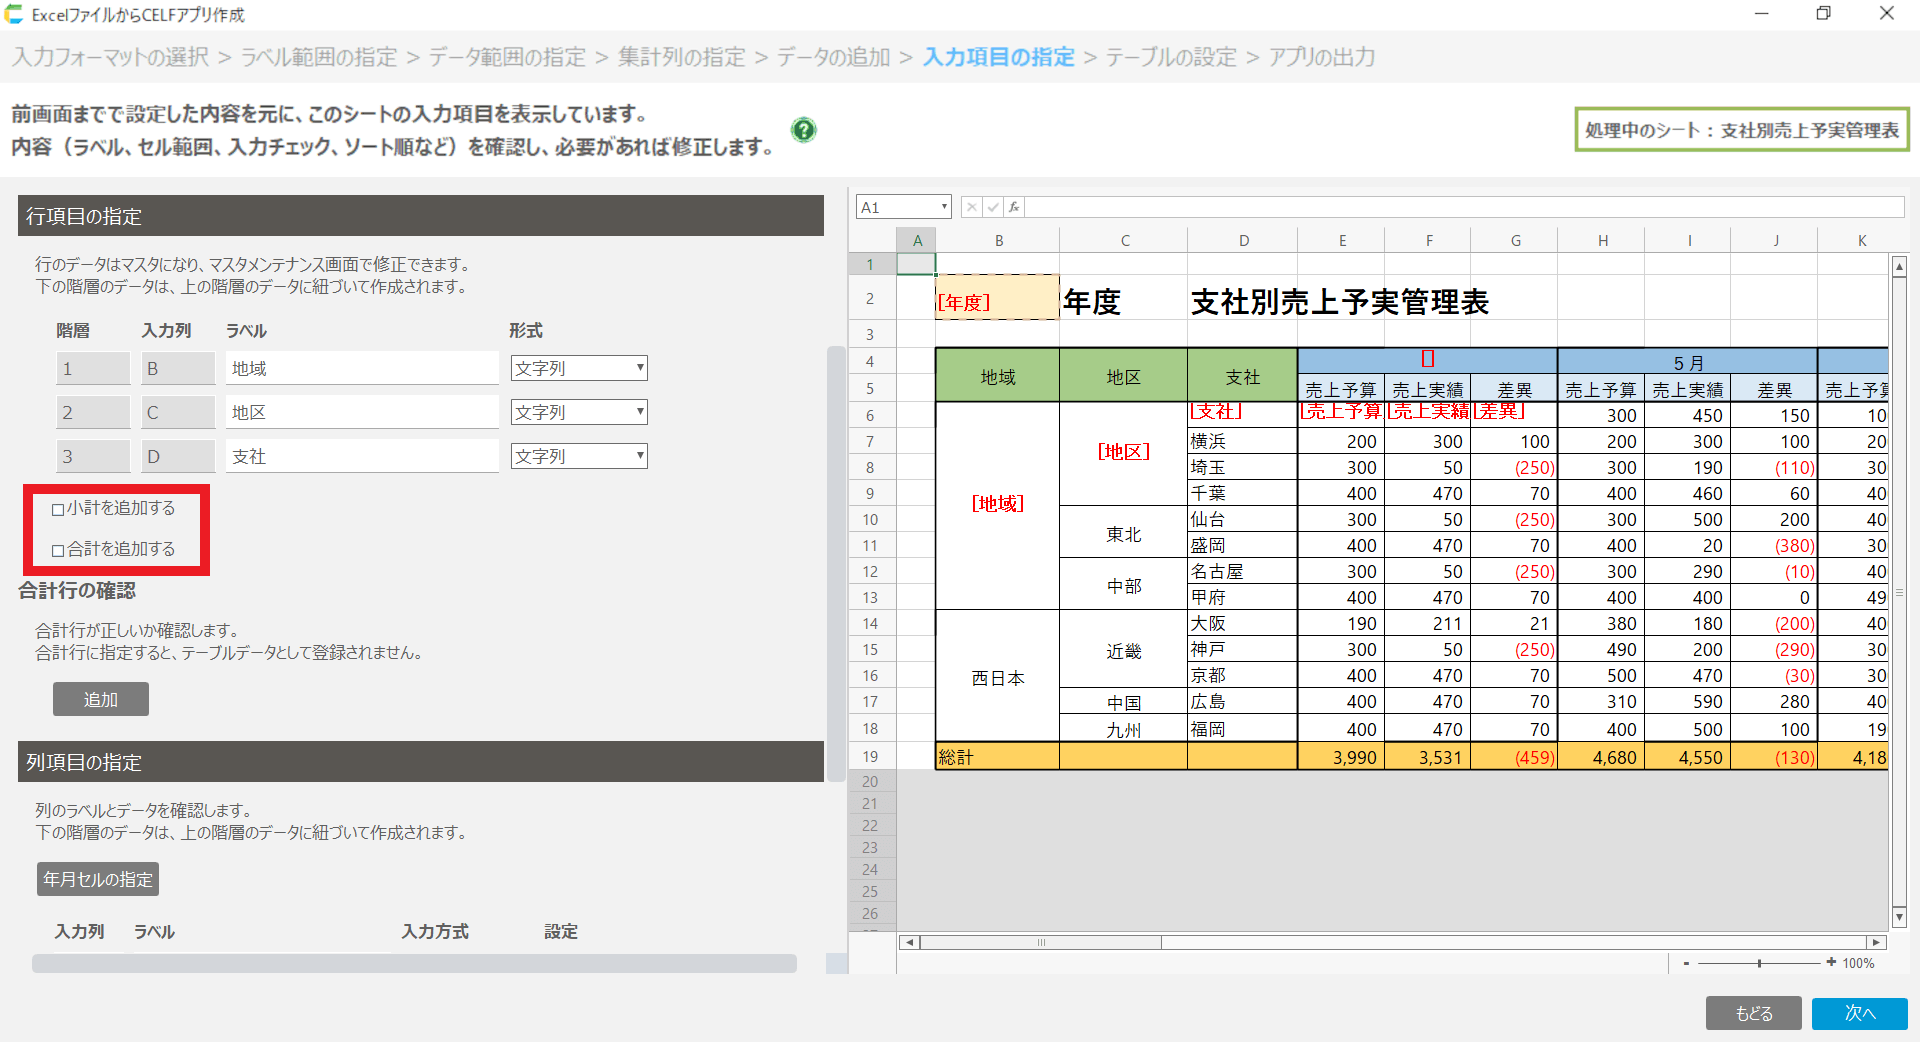Click the zoom in plus icon

(1831, 962)
